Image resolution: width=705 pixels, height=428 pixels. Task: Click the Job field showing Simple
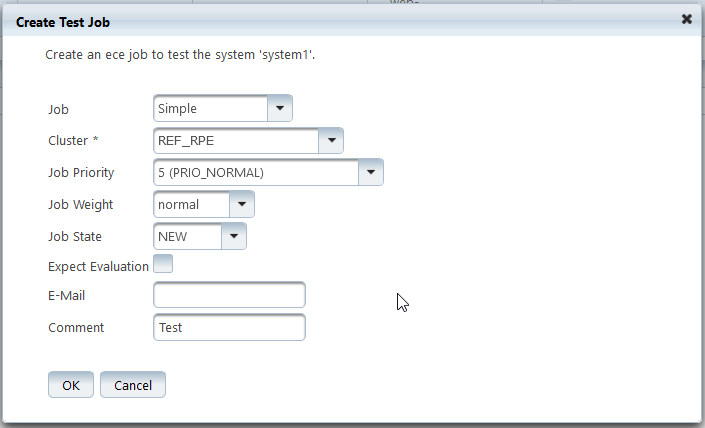tap(211, 108)
